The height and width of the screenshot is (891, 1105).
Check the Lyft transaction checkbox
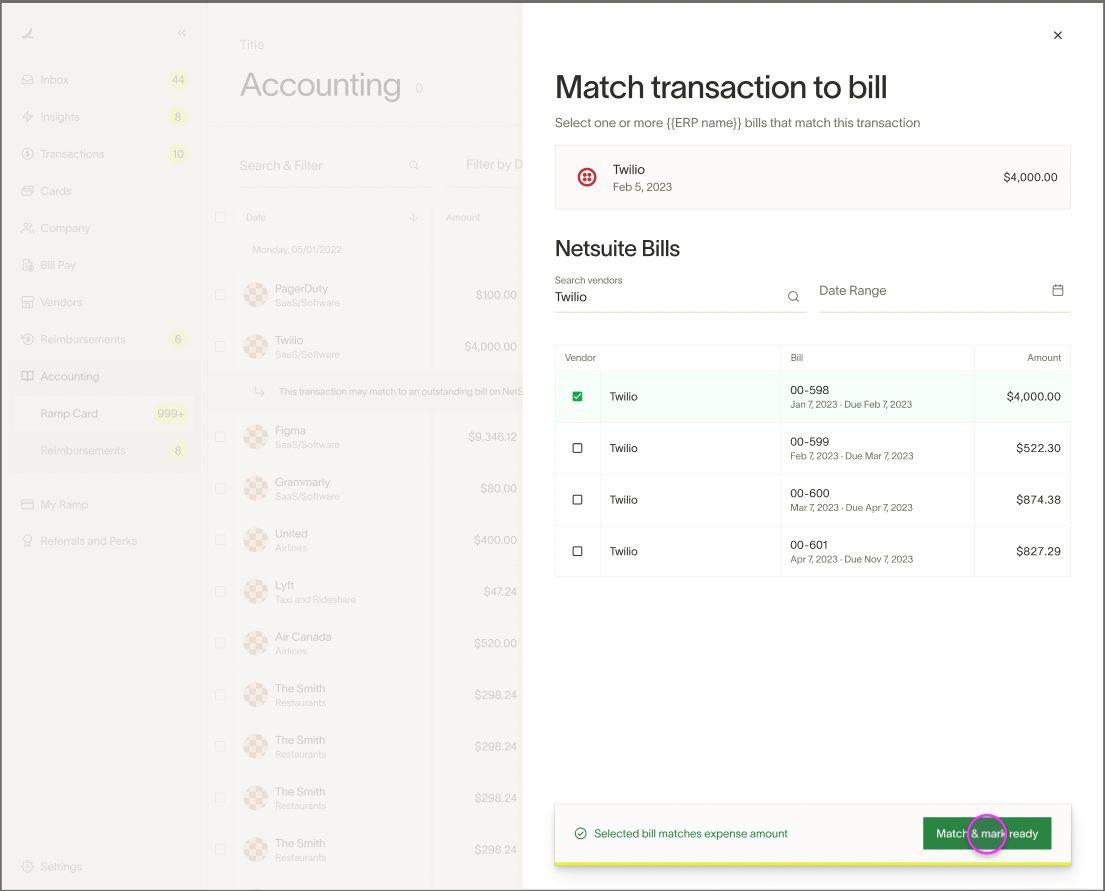[x=221, y=591]
